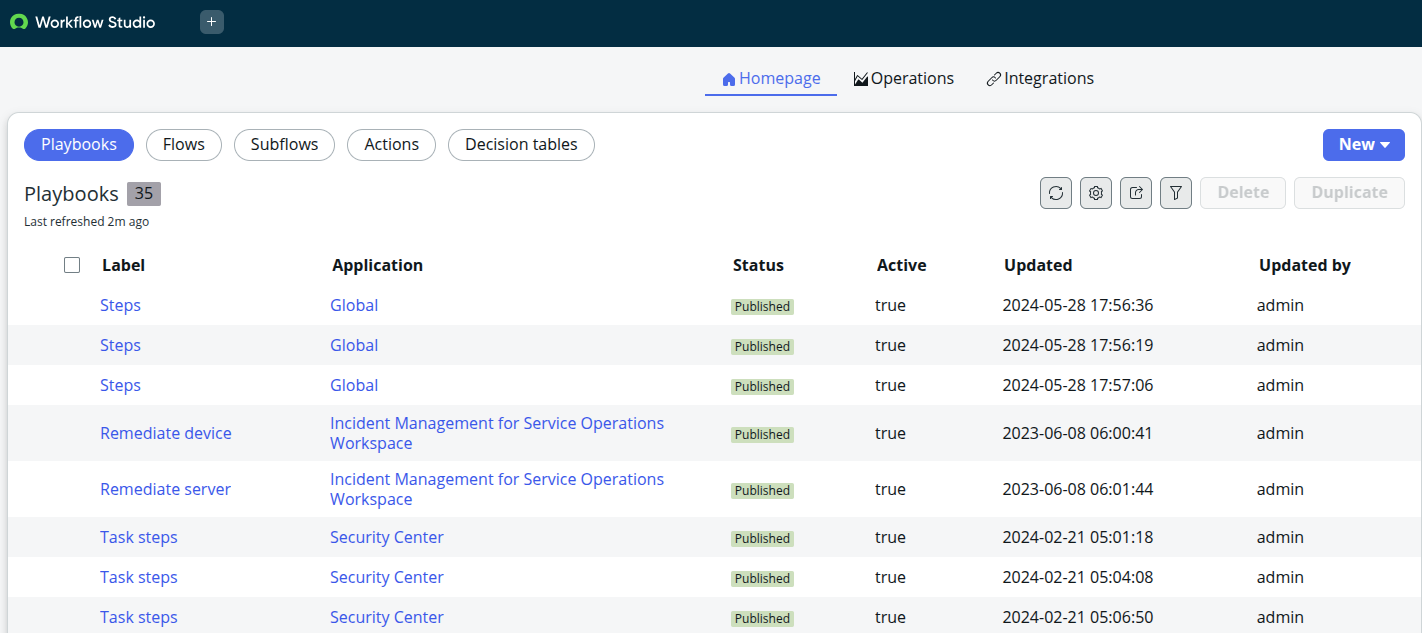Open the Decision tables view

521,144
